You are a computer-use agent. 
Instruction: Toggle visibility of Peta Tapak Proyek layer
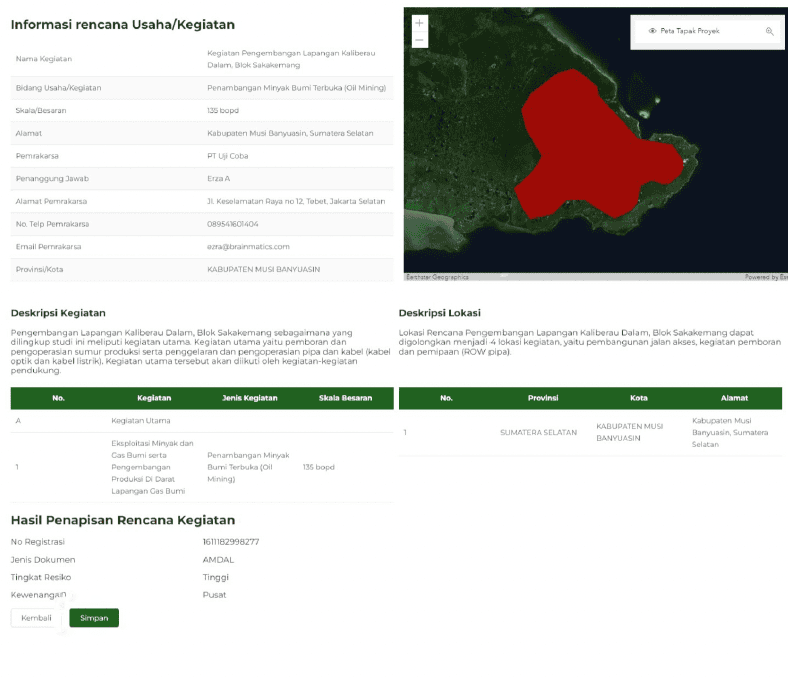(652, 31)
